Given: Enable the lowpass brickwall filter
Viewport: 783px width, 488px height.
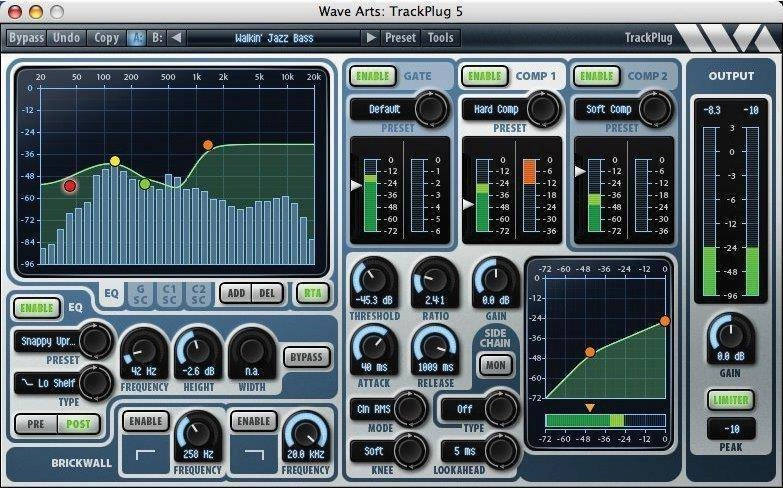Looking at the screenshot, I should [254, 421].
